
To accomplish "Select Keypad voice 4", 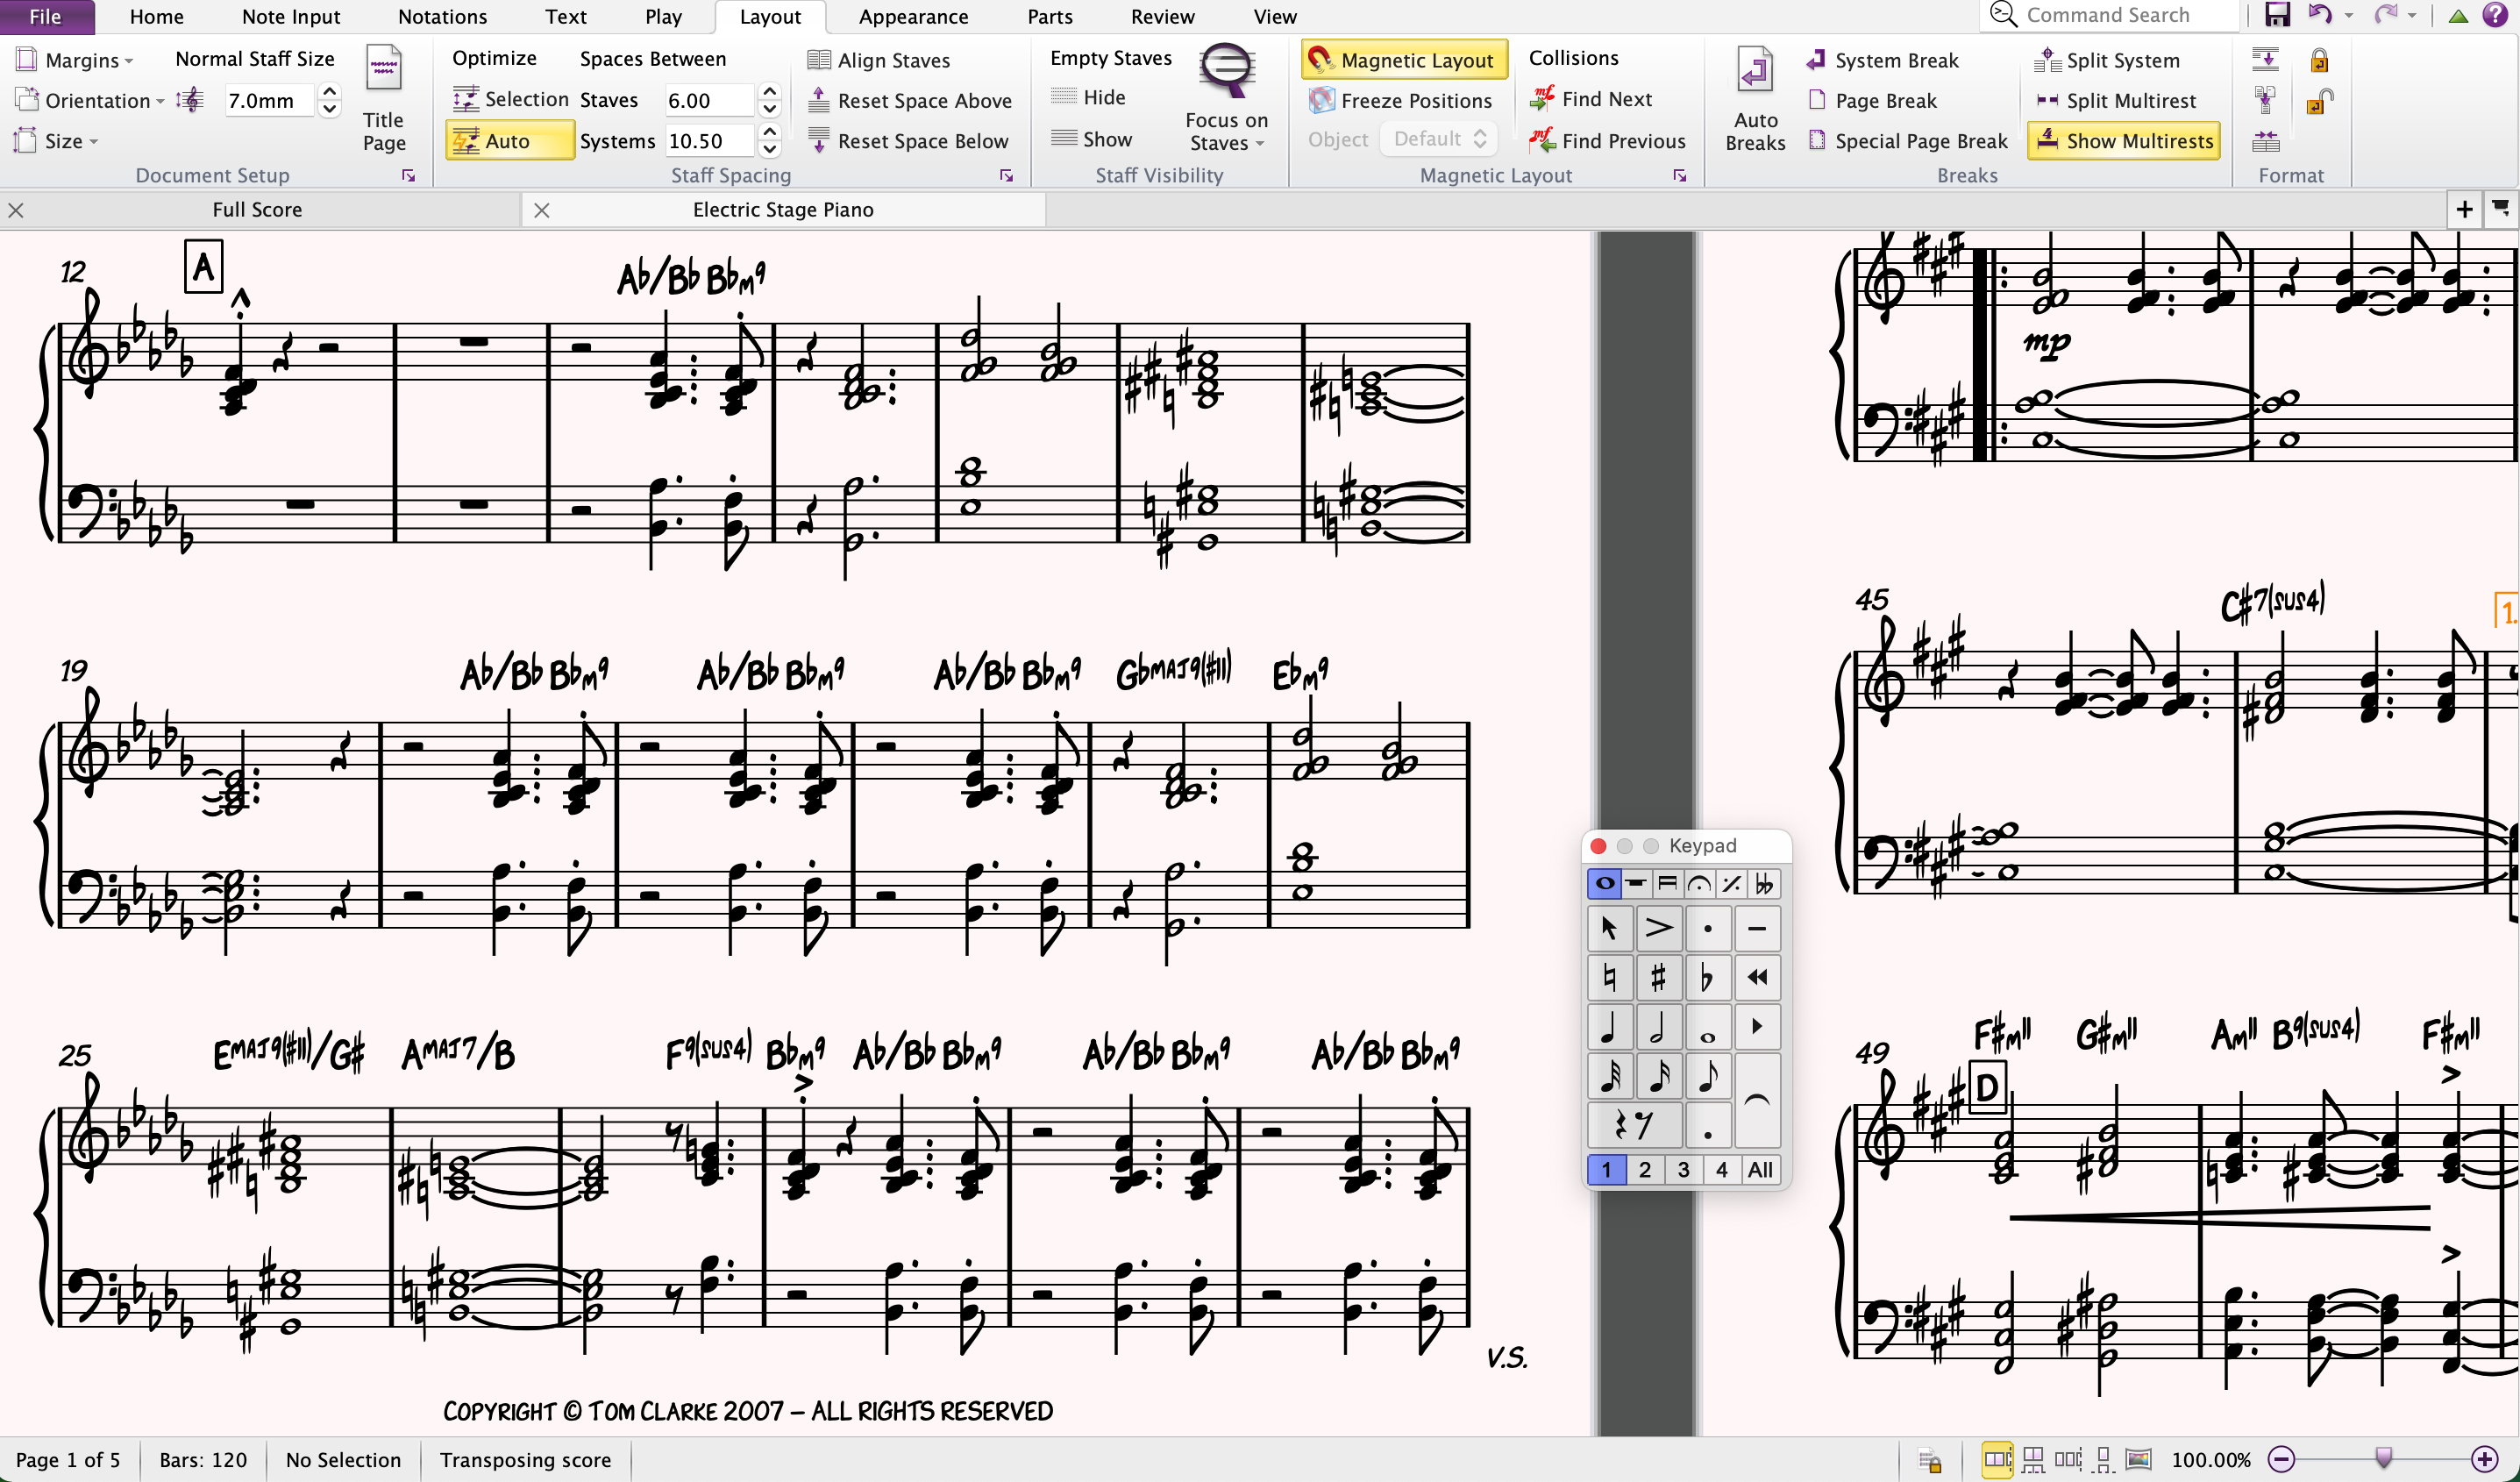I will pos(1721,1169).
